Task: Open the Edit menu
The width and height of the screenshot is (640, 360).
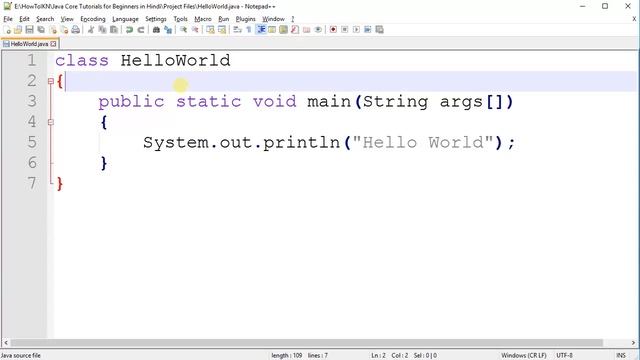Action: pos(24,19)
